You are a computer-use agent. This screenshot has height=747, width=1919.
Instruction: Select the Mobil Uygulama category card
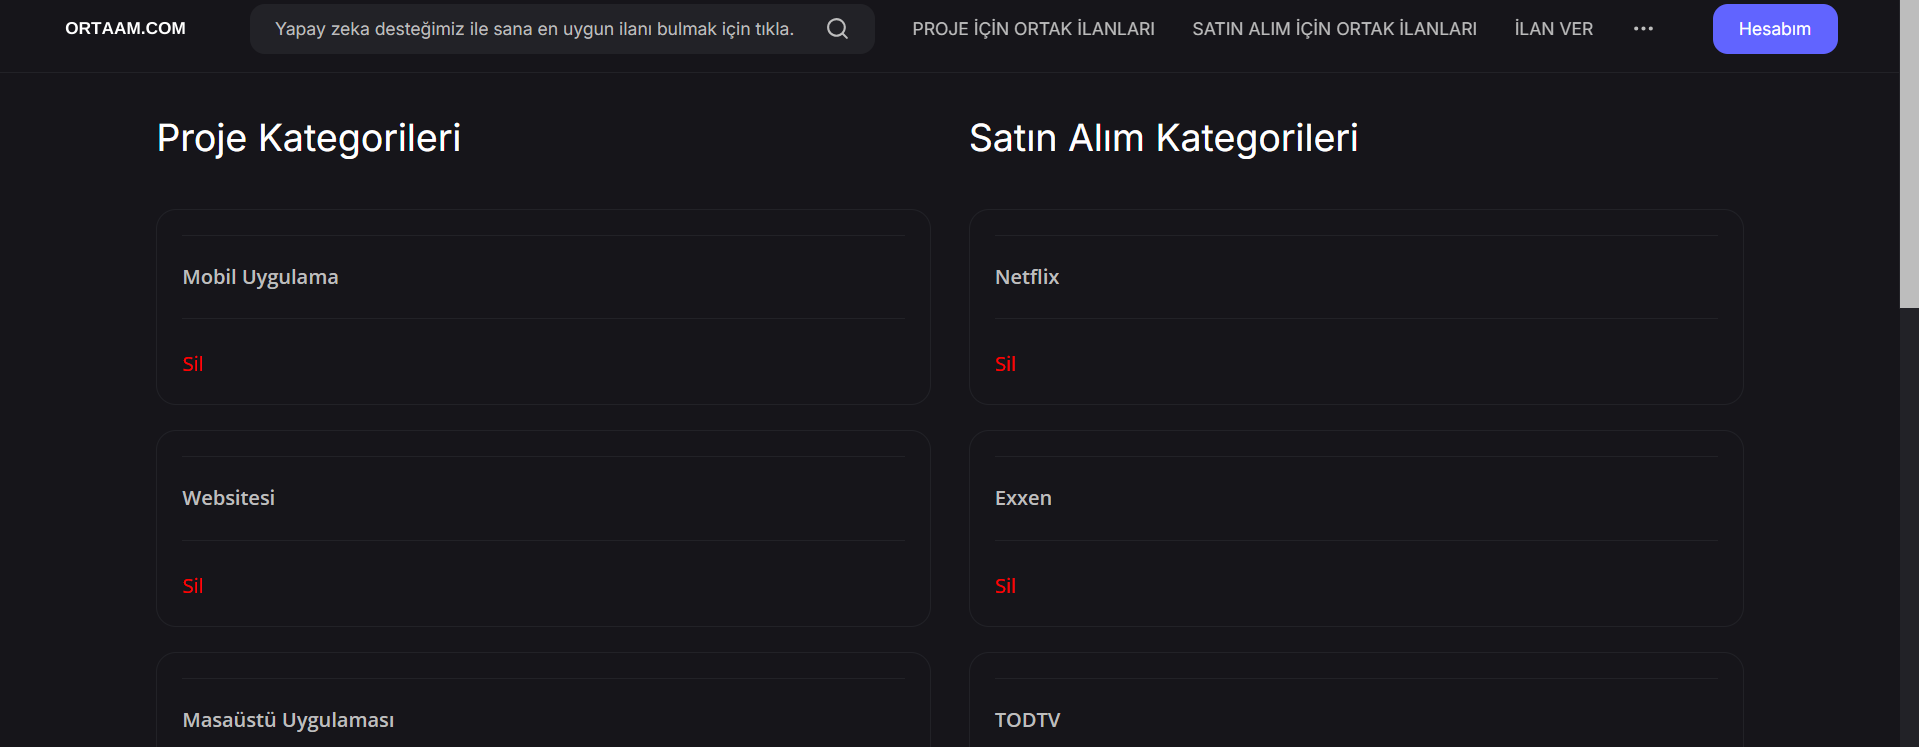coord(260,277)
